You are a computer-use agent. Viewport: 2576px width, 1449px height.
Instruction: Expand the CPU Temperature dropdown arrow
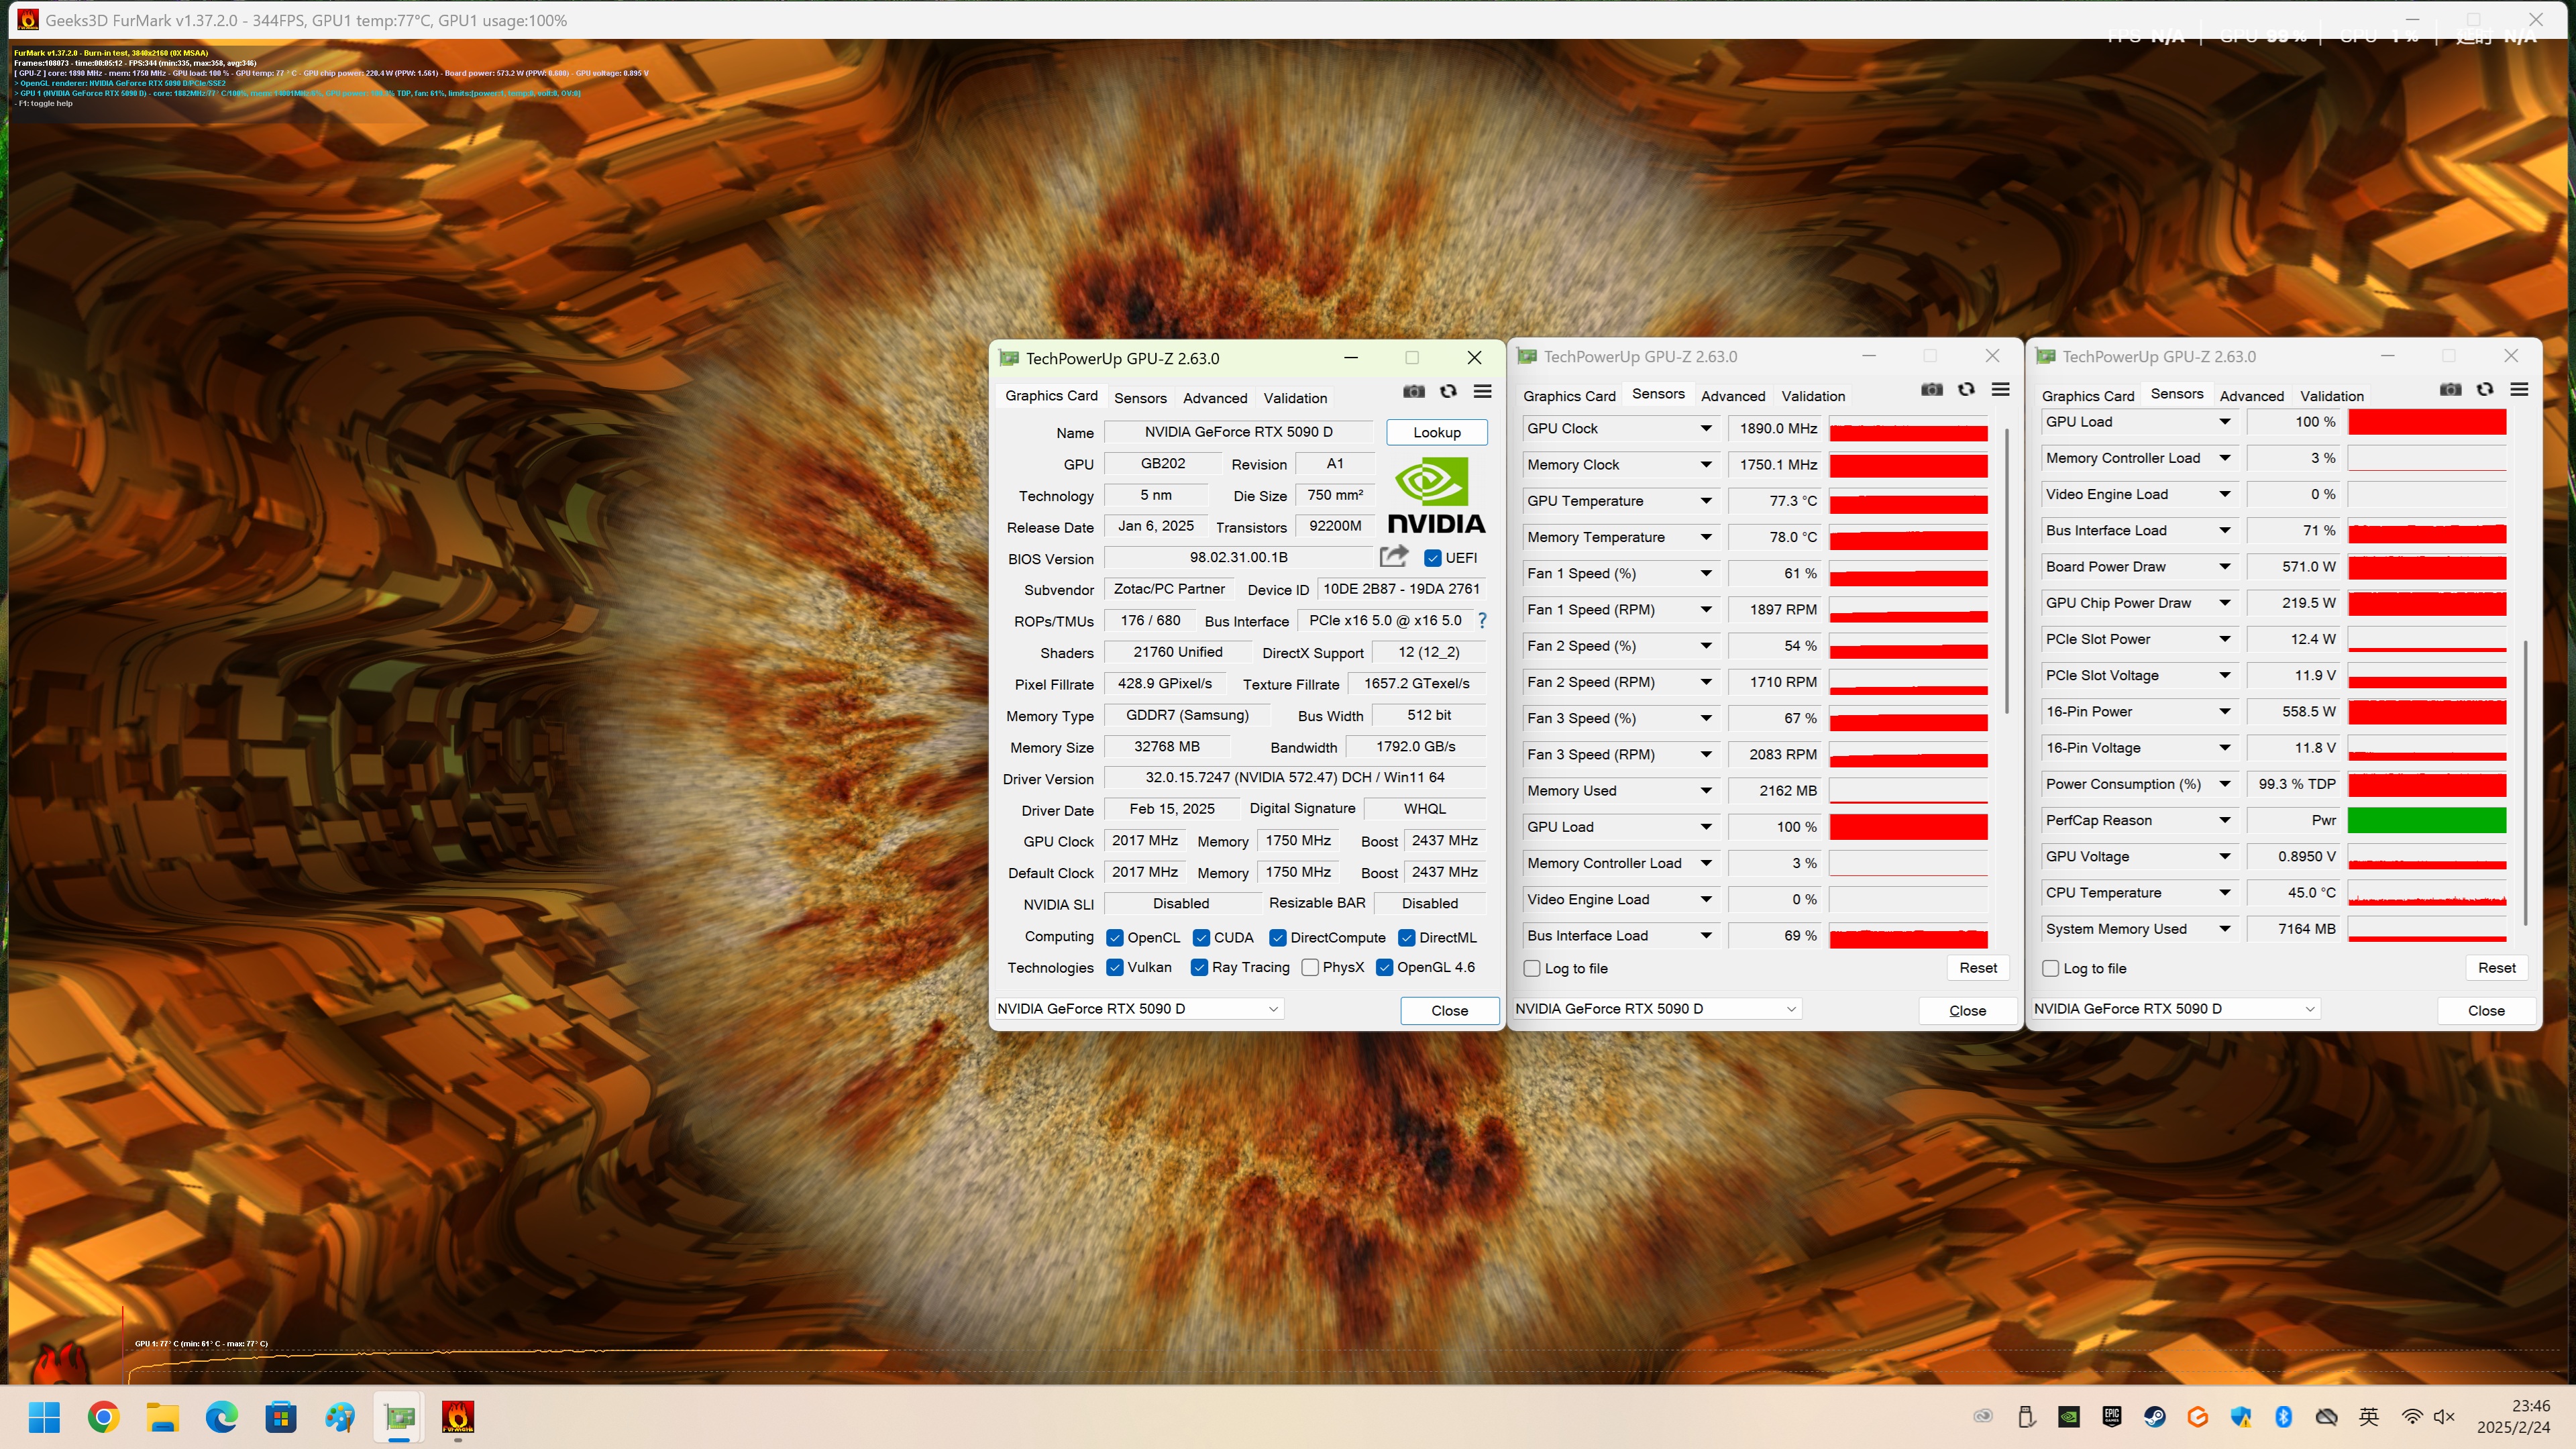(2225, 892)
